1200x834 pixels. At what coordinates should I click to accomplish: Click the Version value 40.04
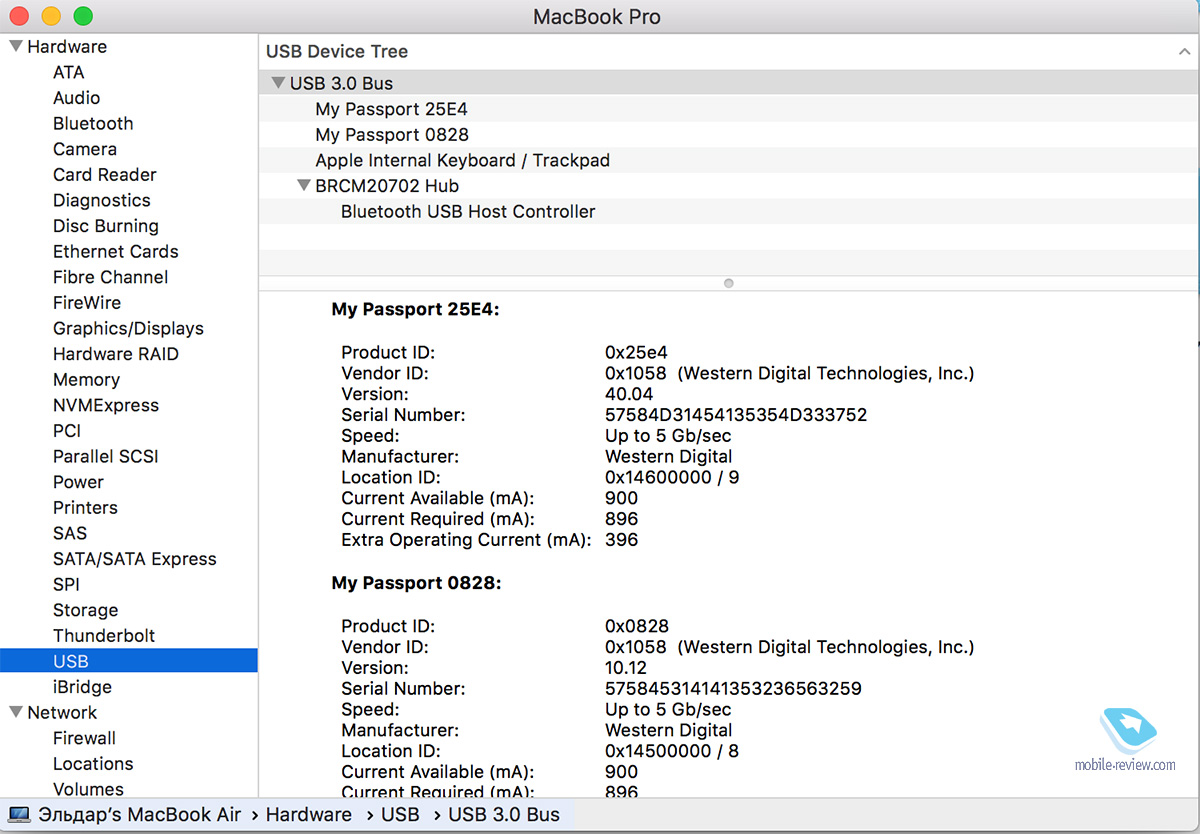click(x=629, y=394)
